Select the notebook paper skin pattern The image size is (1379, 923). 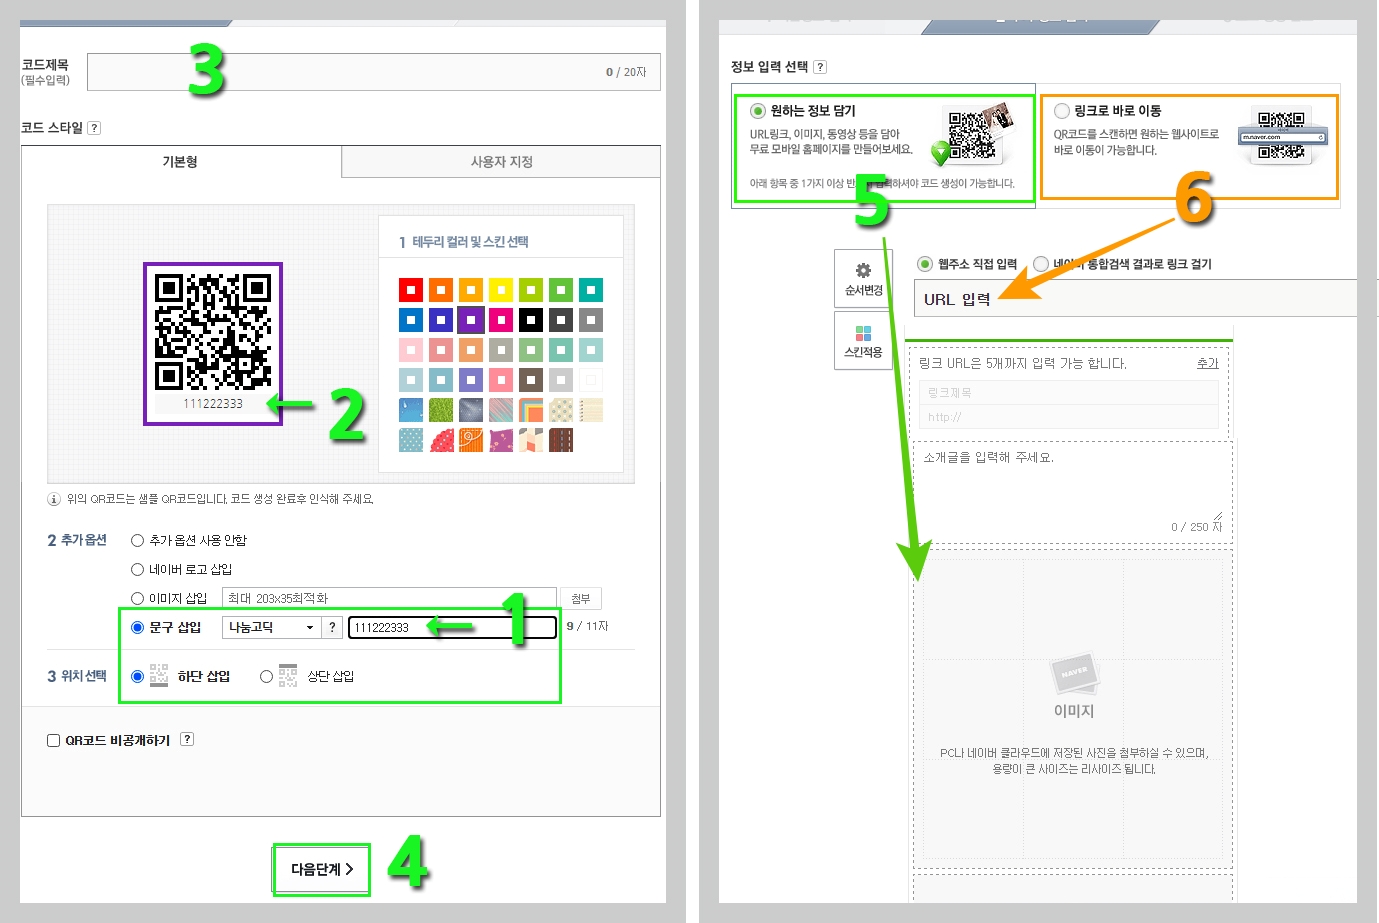tap(591, 410)
